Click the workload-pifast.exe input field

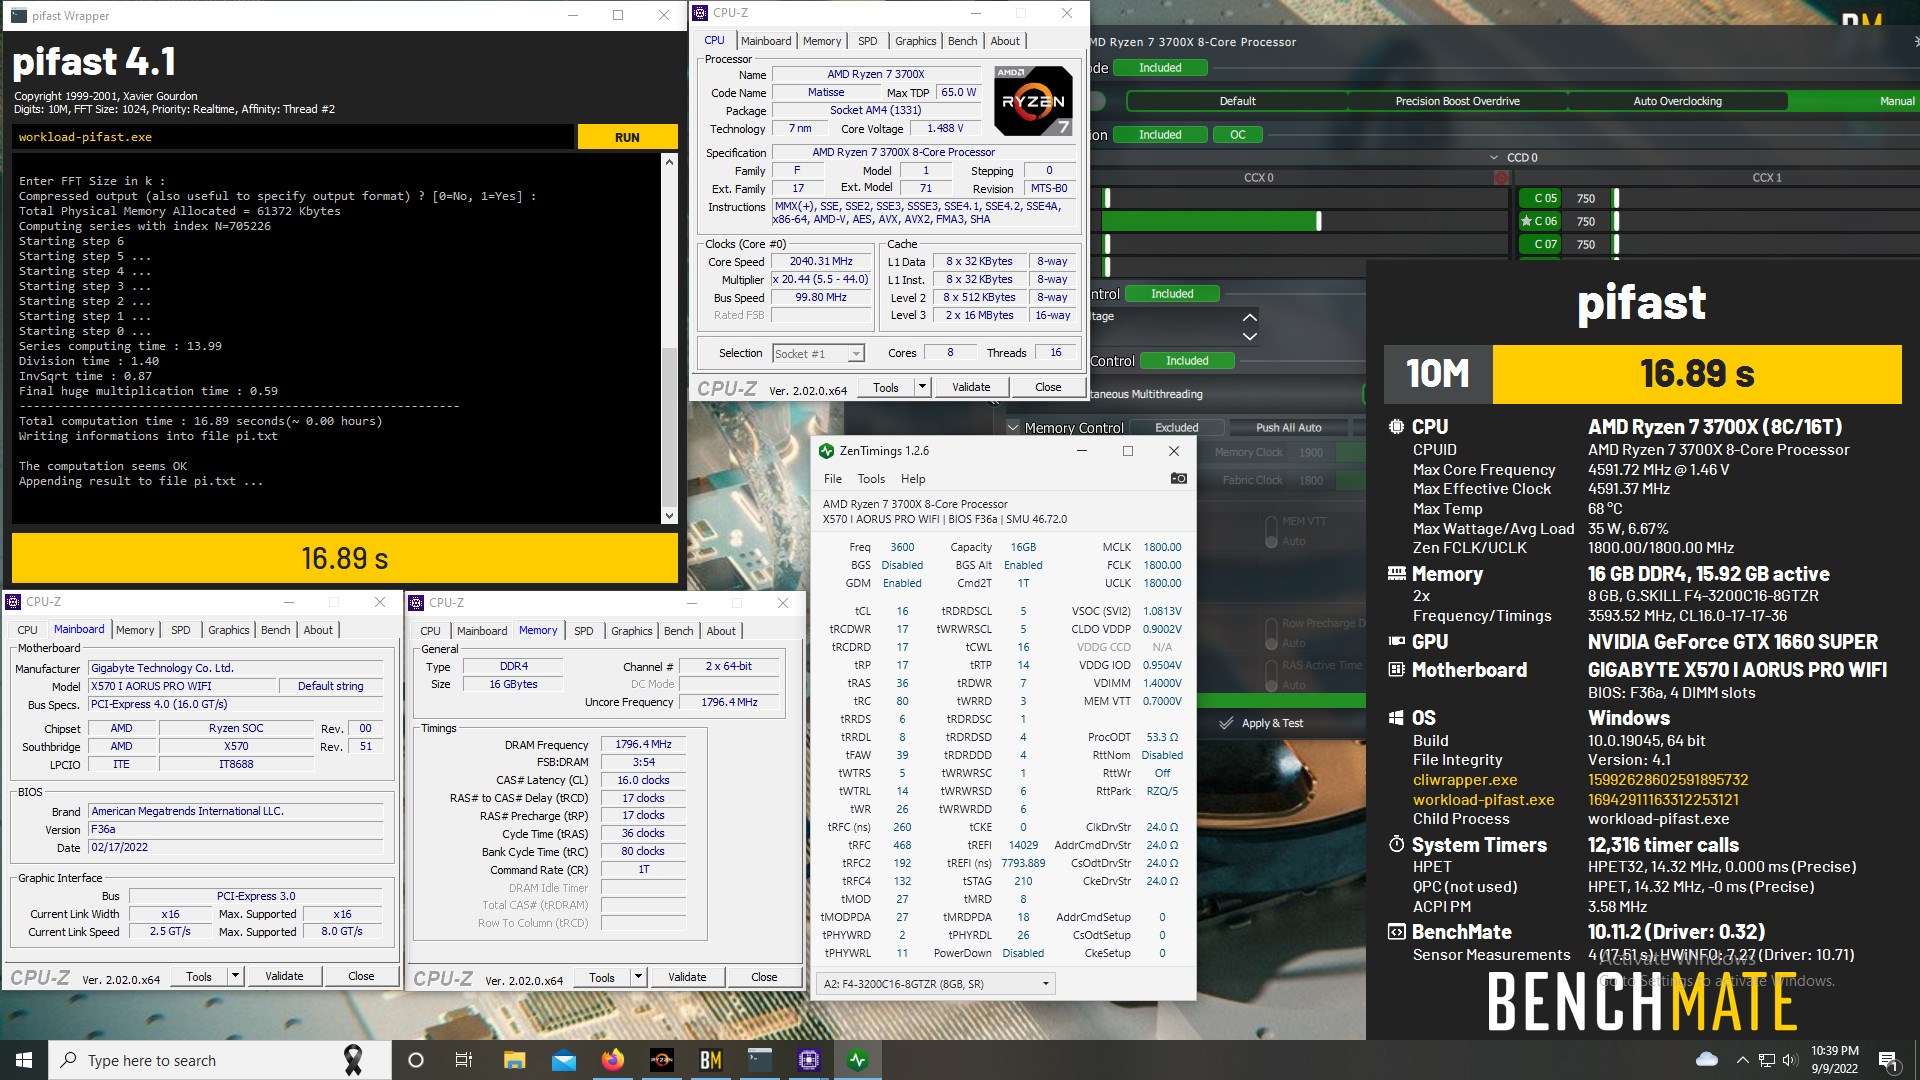pos(293,137)
